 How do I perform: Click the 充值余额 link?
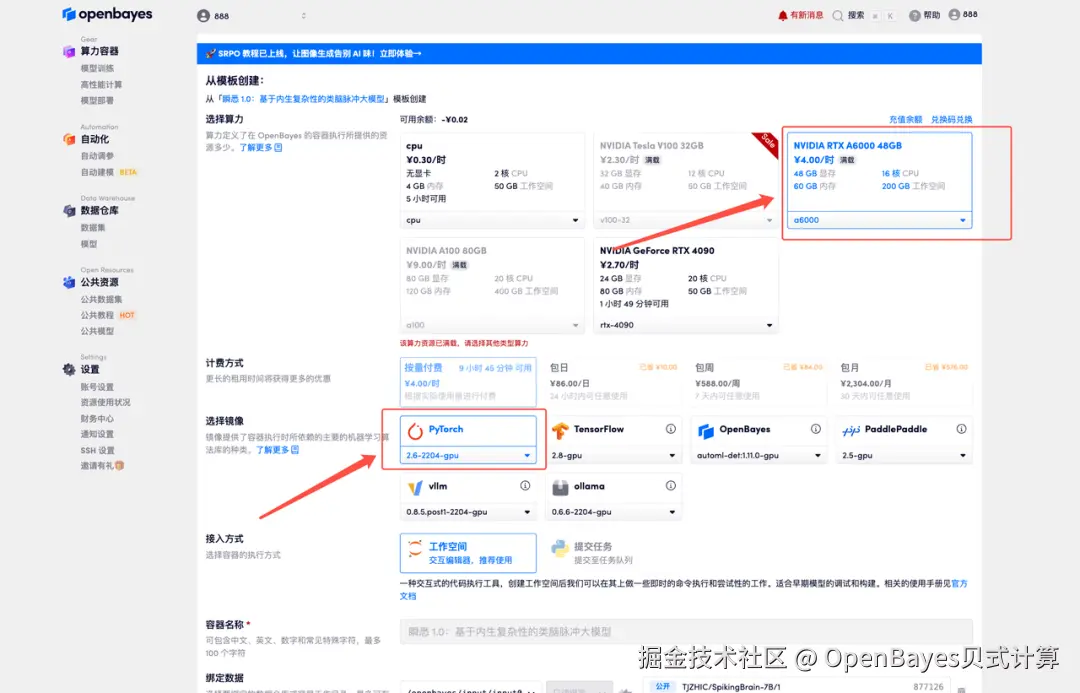[905, 119]
